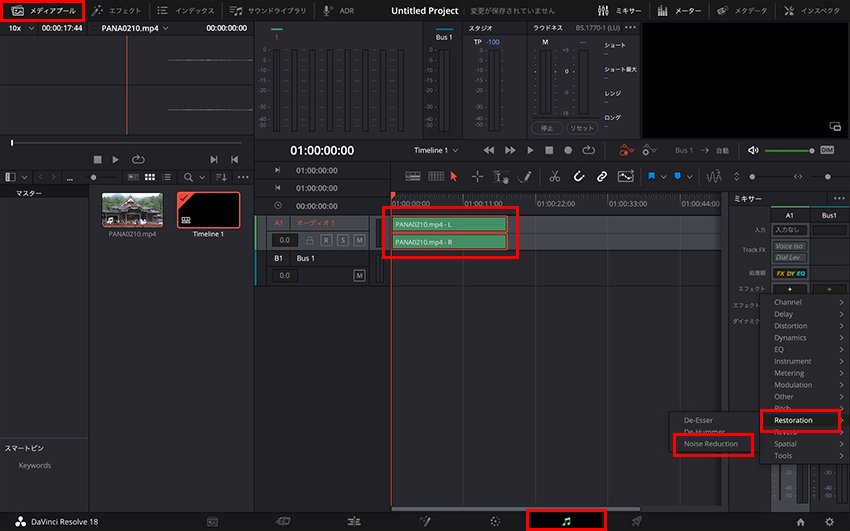Select the arrow pointer tool

tap(453, 176)
